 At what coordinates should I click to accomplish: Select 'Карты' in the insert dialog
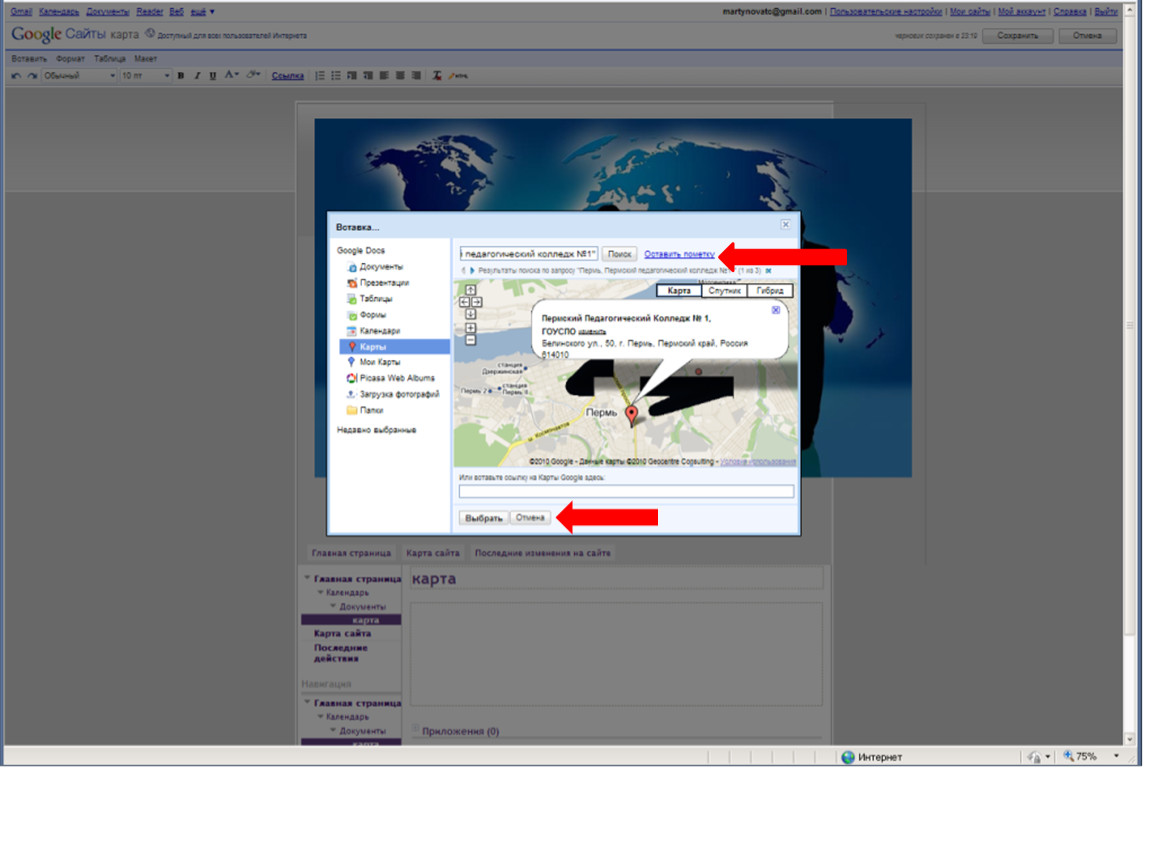395,347
